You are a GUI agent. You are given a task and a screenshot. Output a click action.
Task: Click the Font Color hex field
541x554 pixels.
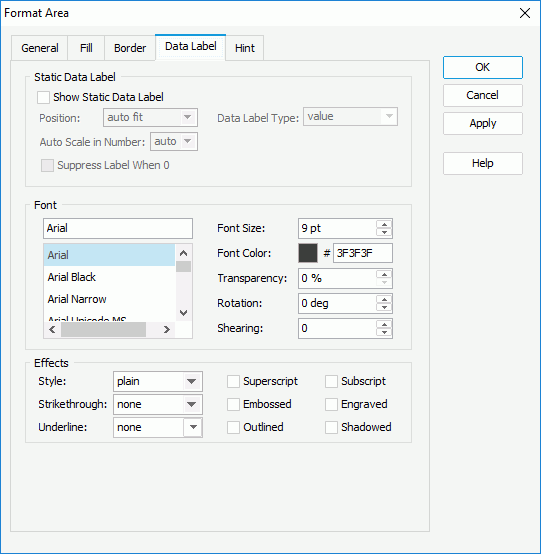click(363, 253)
